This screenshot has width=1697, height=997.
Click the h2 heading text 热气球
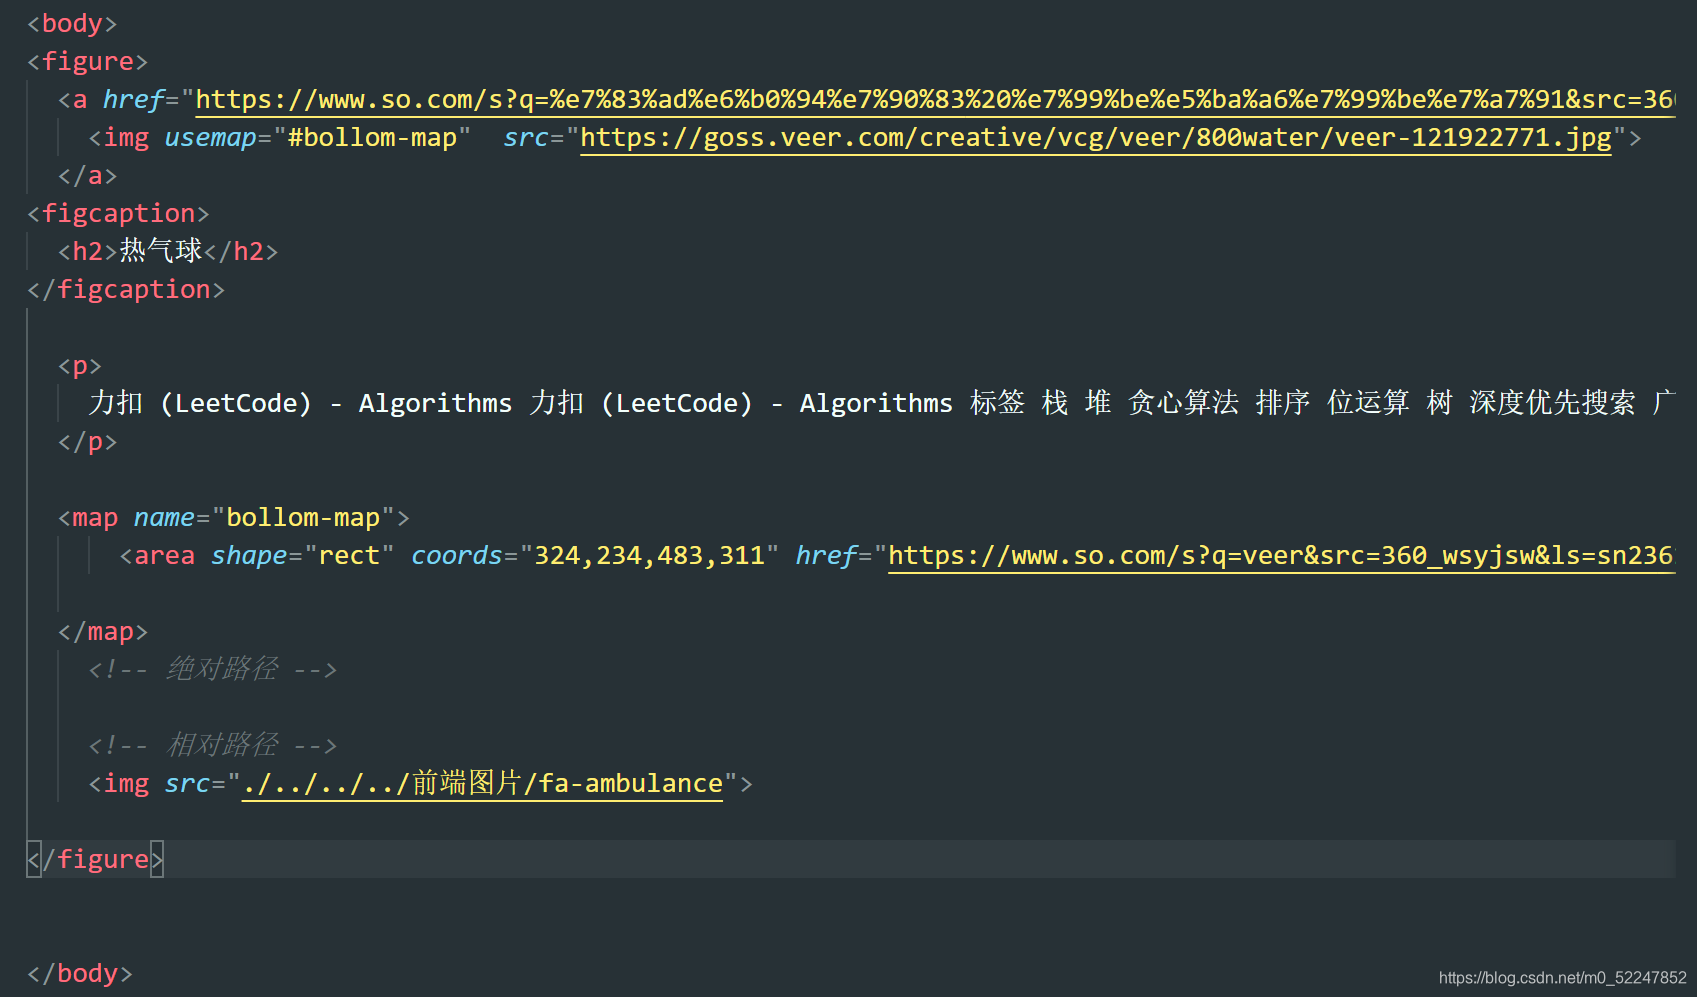point(161,251)
